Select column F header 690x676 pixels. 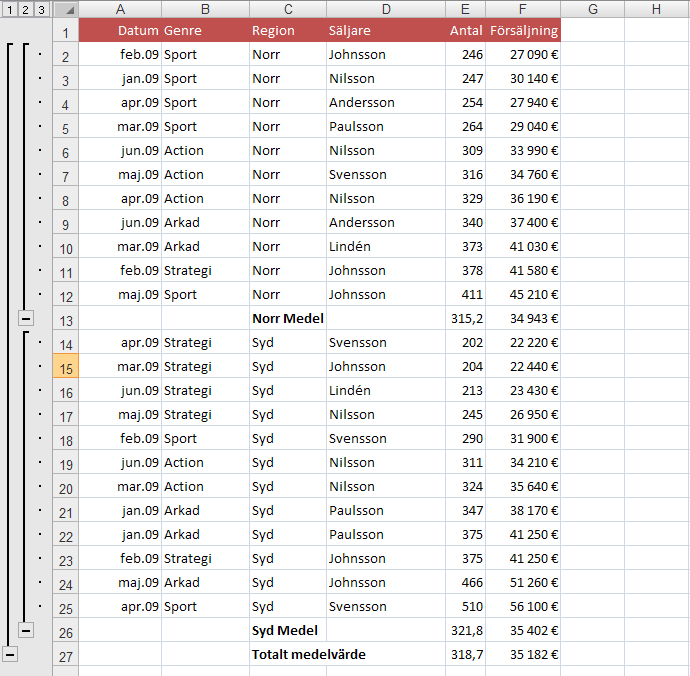coord(523,9)
